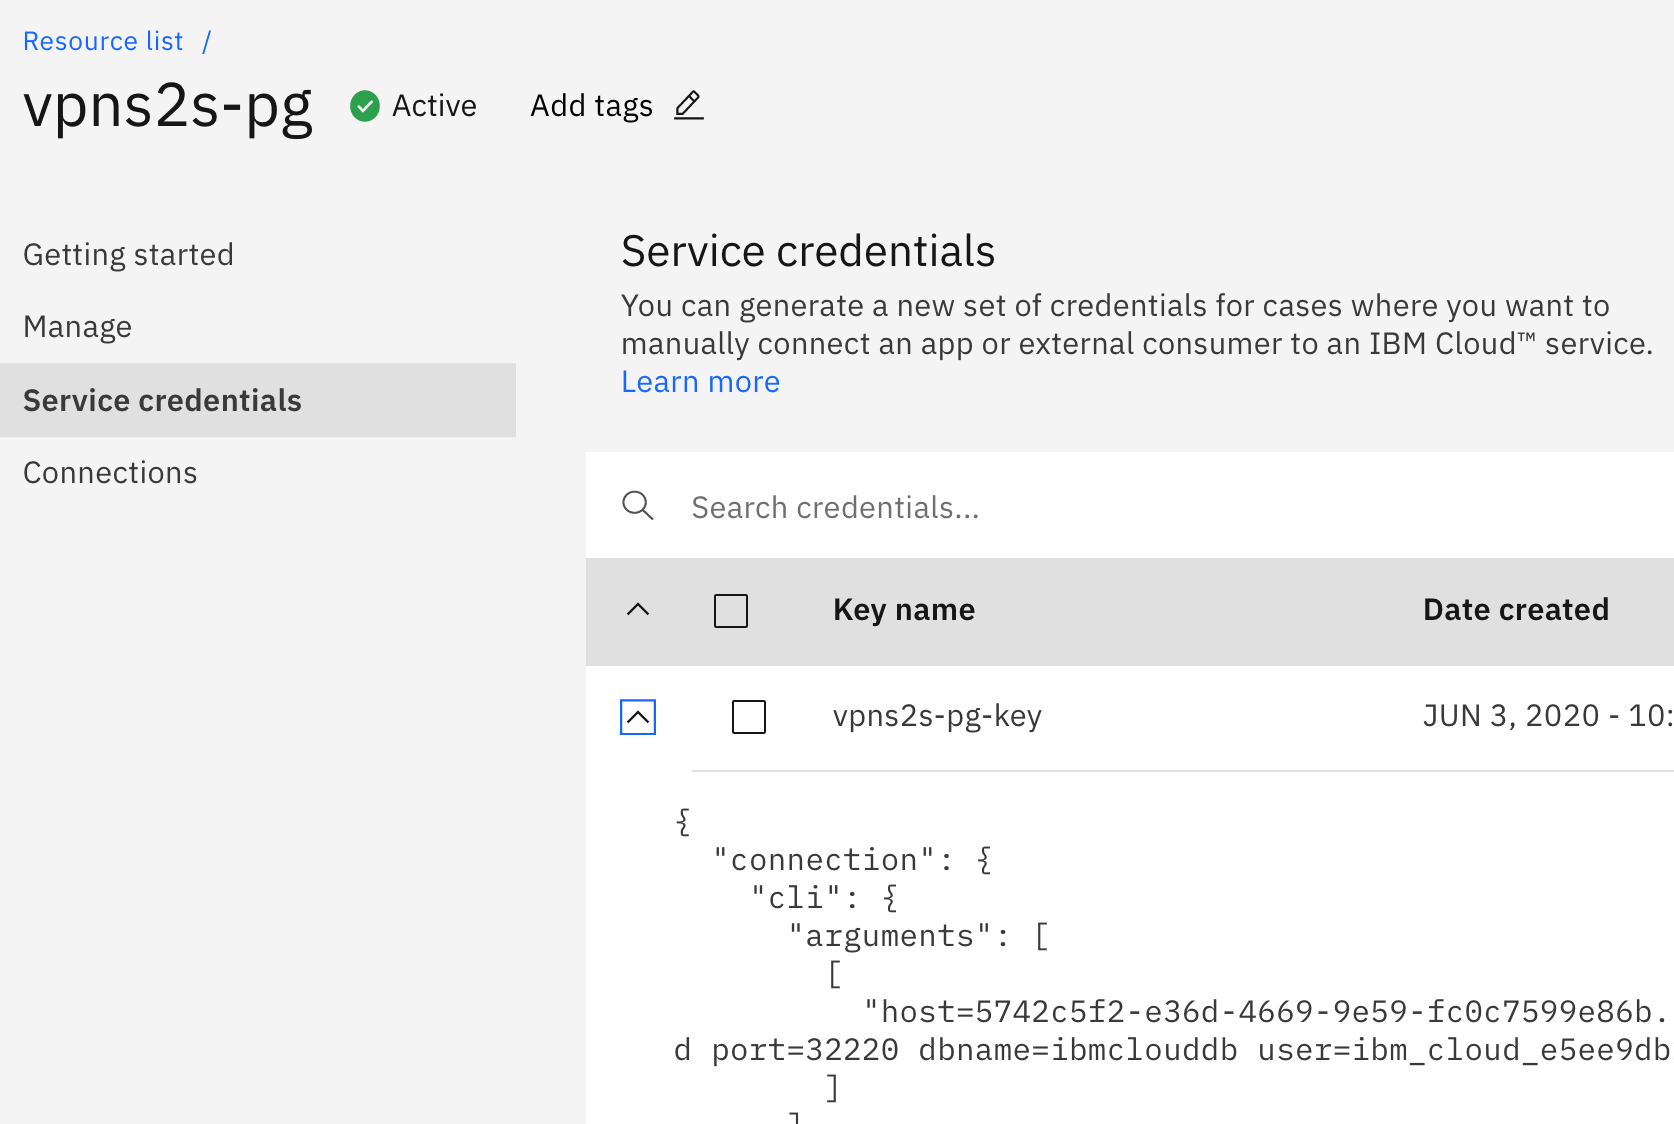Open the Getting started section
Screen dimensions: 1674x1124
(x=128, y=254)
